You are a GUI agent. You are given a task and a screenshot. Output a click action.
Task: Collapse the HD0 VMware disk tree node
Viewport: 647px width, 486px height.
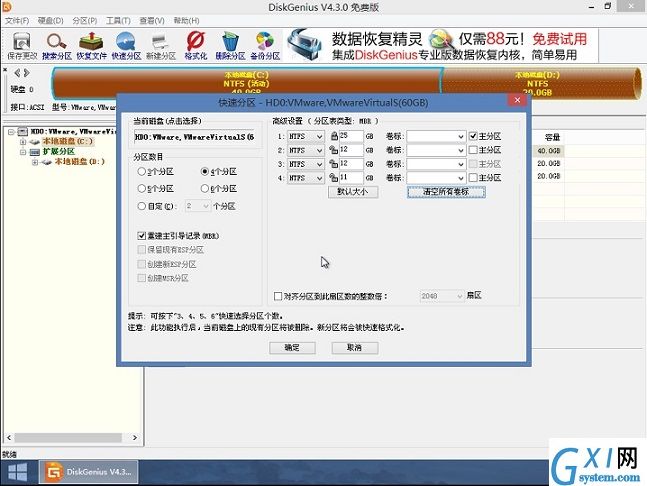[11, 132]
